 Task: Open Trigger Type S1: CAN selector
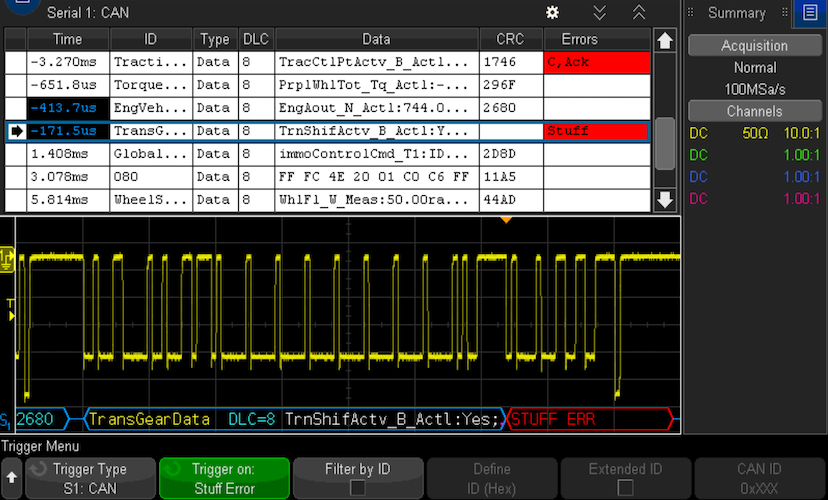click(90, 478)
